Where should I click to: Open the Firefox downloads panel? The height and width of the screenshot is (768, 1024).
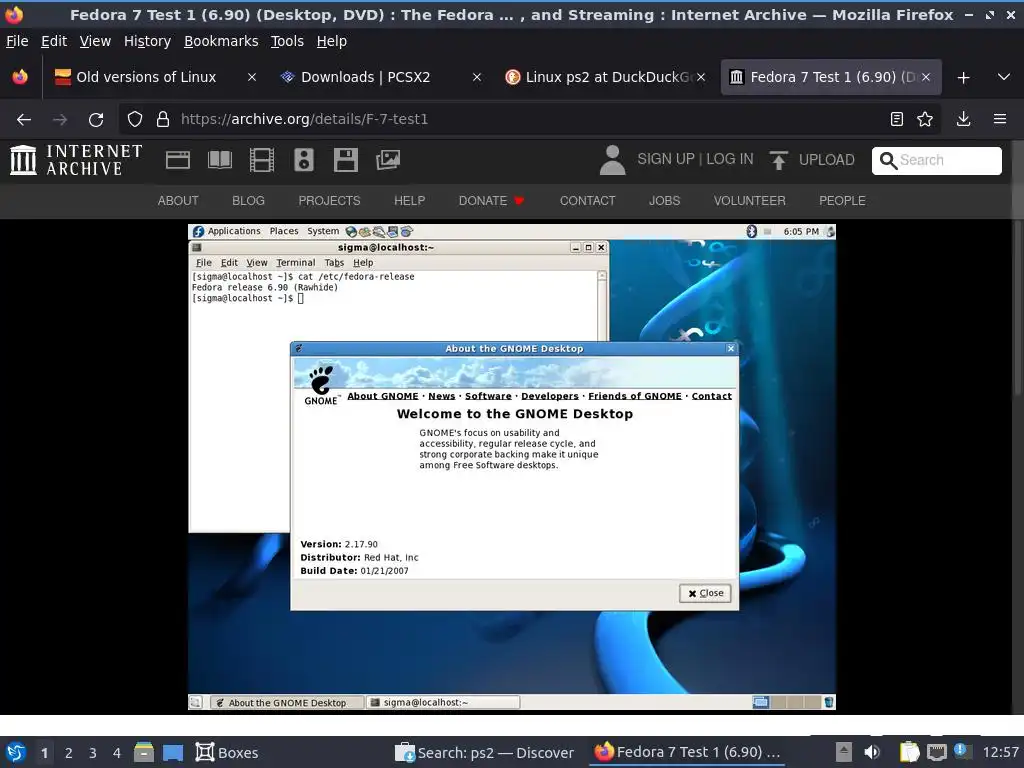point(963,120)
